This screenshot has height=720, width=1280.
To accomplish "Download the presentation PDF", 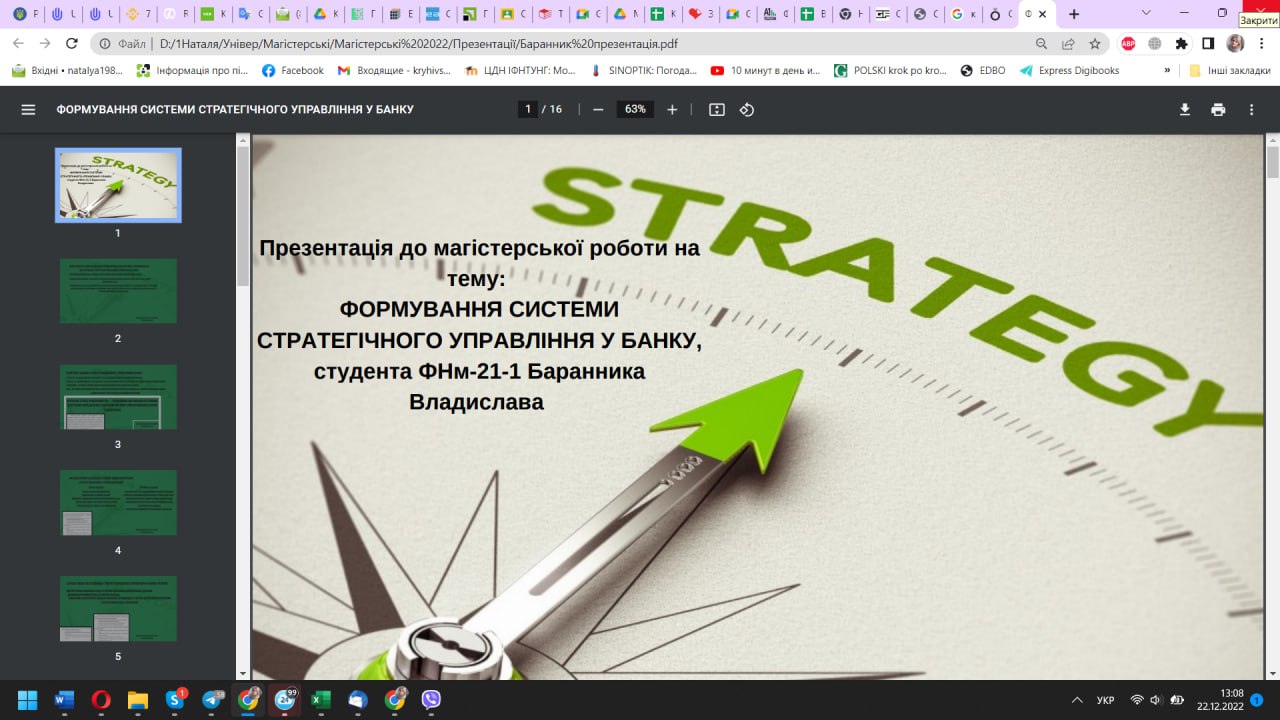I will tap(1184, 109).
